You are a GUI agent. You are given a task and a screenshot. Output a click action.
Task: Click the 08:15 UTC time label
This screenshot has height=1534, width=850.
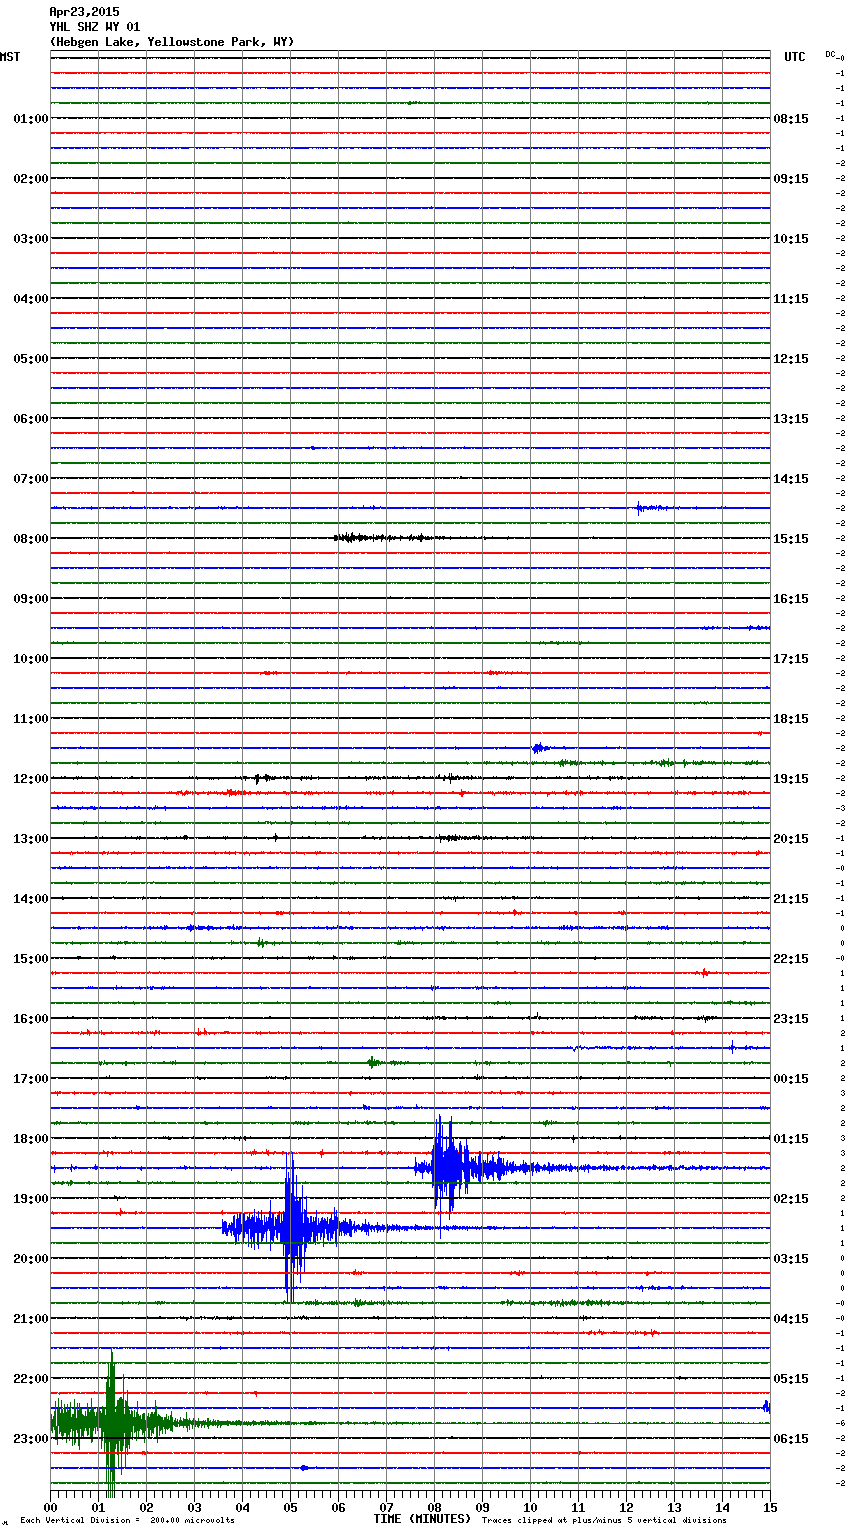click(791, 118)
